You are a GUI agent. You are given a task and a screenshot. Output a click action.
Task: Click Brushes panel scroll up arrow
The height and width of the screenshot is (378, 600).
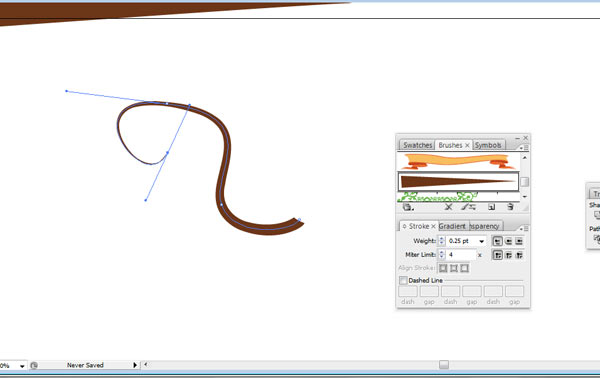[x=525, y=157]
